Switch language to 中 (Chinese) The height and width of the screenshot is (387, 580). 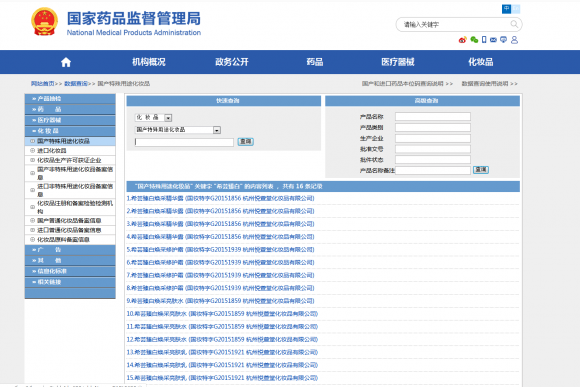(506, 9)
